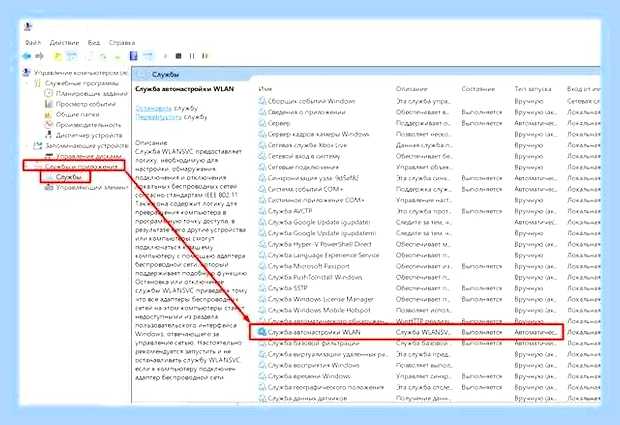Open the Действие menu

click(x=64, y=42)
